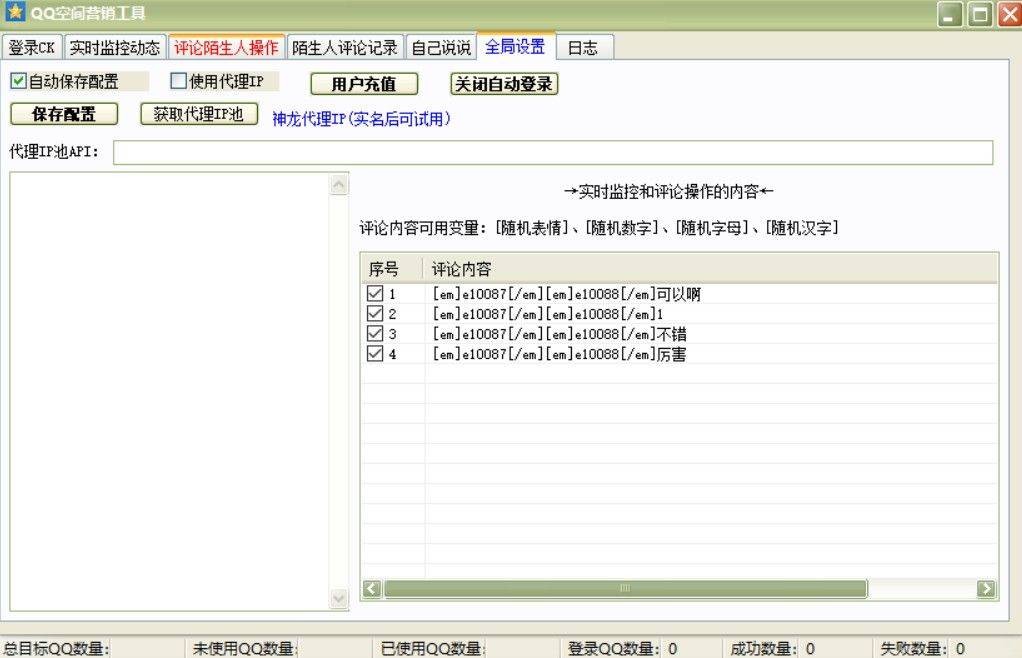Click the left text area scroll down arrow
The image size is (1022, 658).
click(x=339, y=598)
